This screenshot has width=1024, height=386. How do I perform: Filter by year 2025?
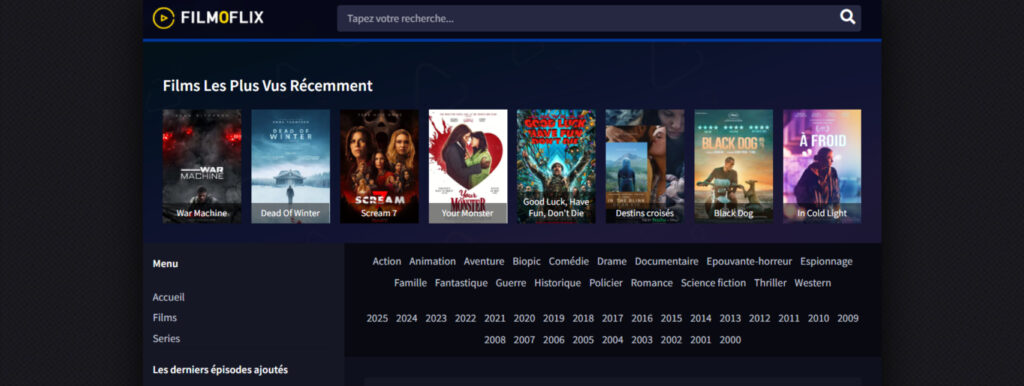377,319
